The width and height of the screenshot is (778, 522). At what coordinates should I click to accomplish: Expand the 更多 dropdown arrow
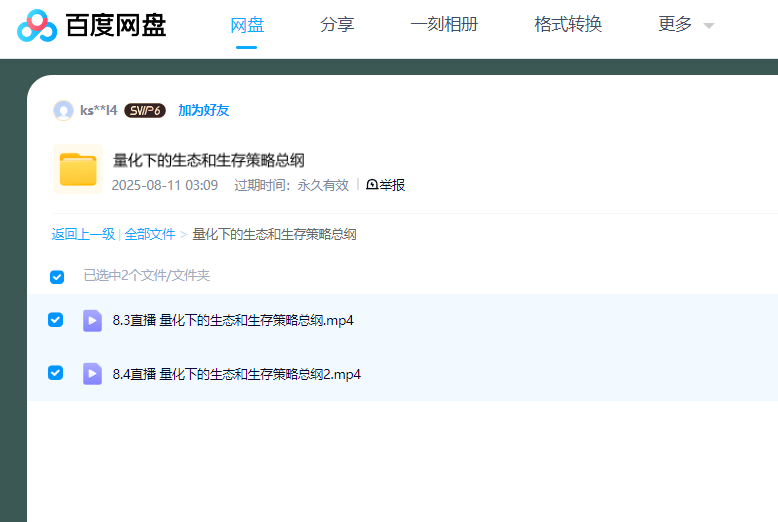709,26
